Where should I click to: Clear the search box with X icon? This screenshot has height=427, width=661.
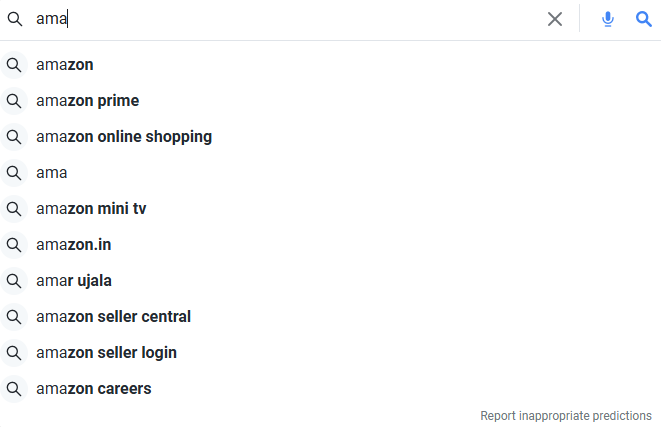pyautogui.click(x=555, y=19)
